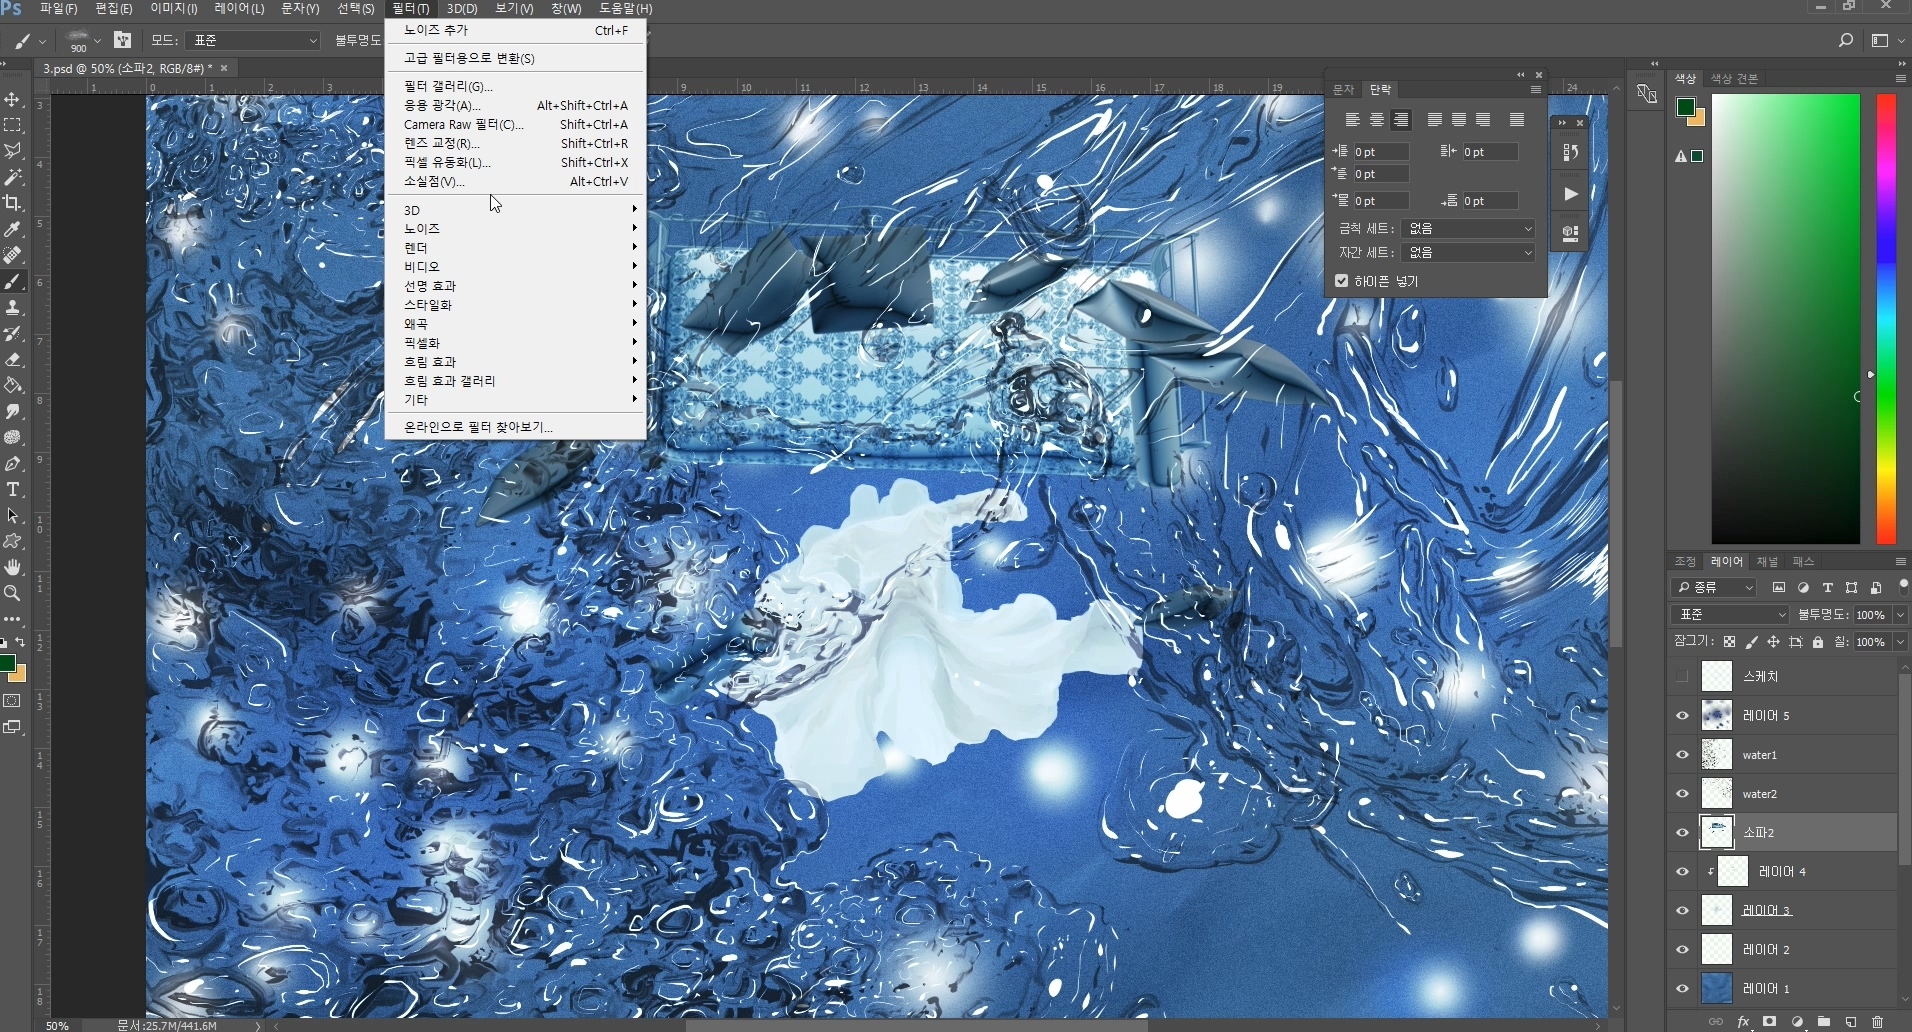Open the search icon in options bar
This screenshot has height=1032, width=1912.
(1846, 40)
